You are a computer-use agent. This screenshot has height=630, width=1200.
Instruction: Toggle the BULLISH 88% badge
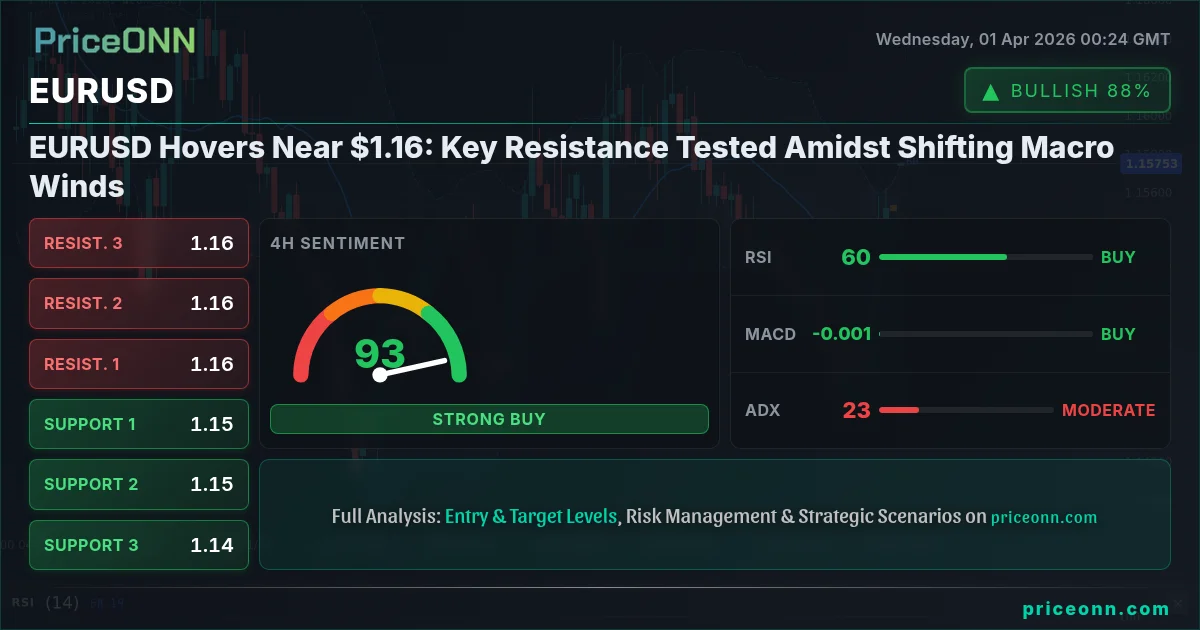coord(1066,90)
